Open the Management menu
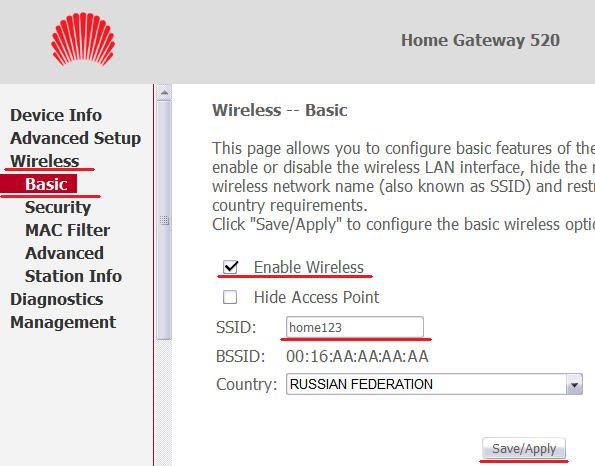This screenshot has height=466, width=595. coord(63,323)
